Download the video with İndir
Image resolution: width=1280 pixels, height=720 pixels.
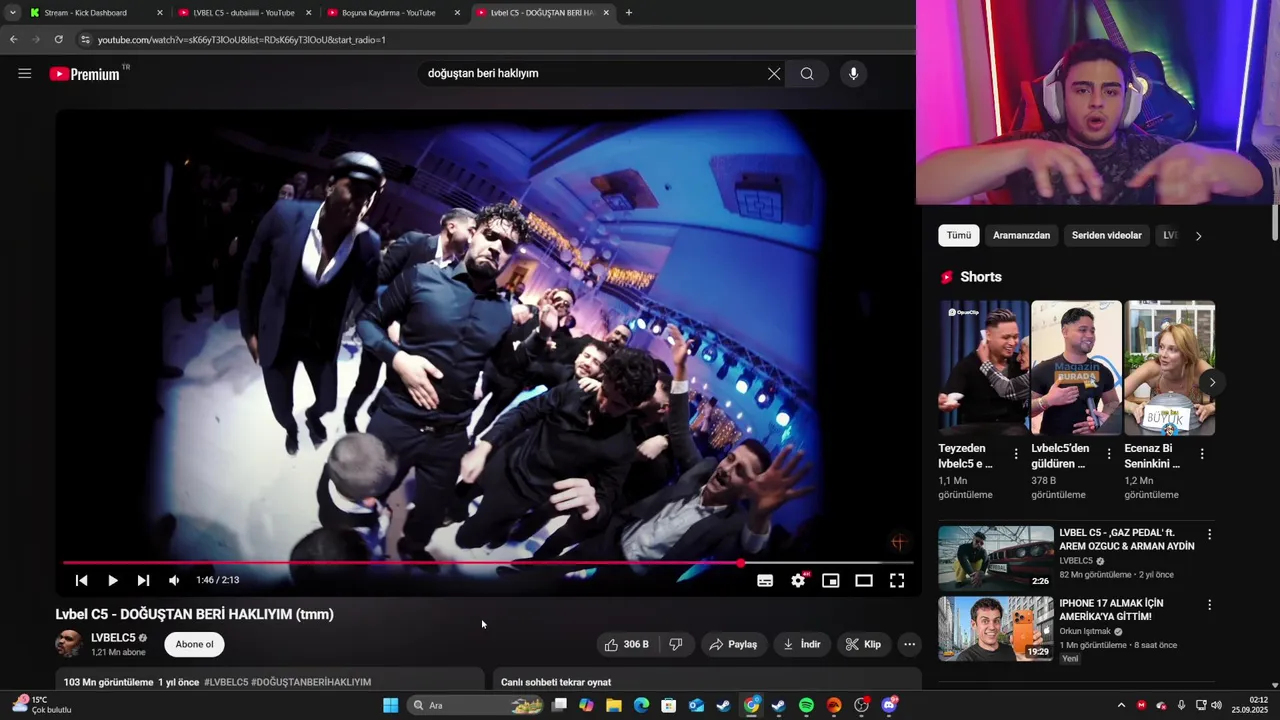coord(802,644)
